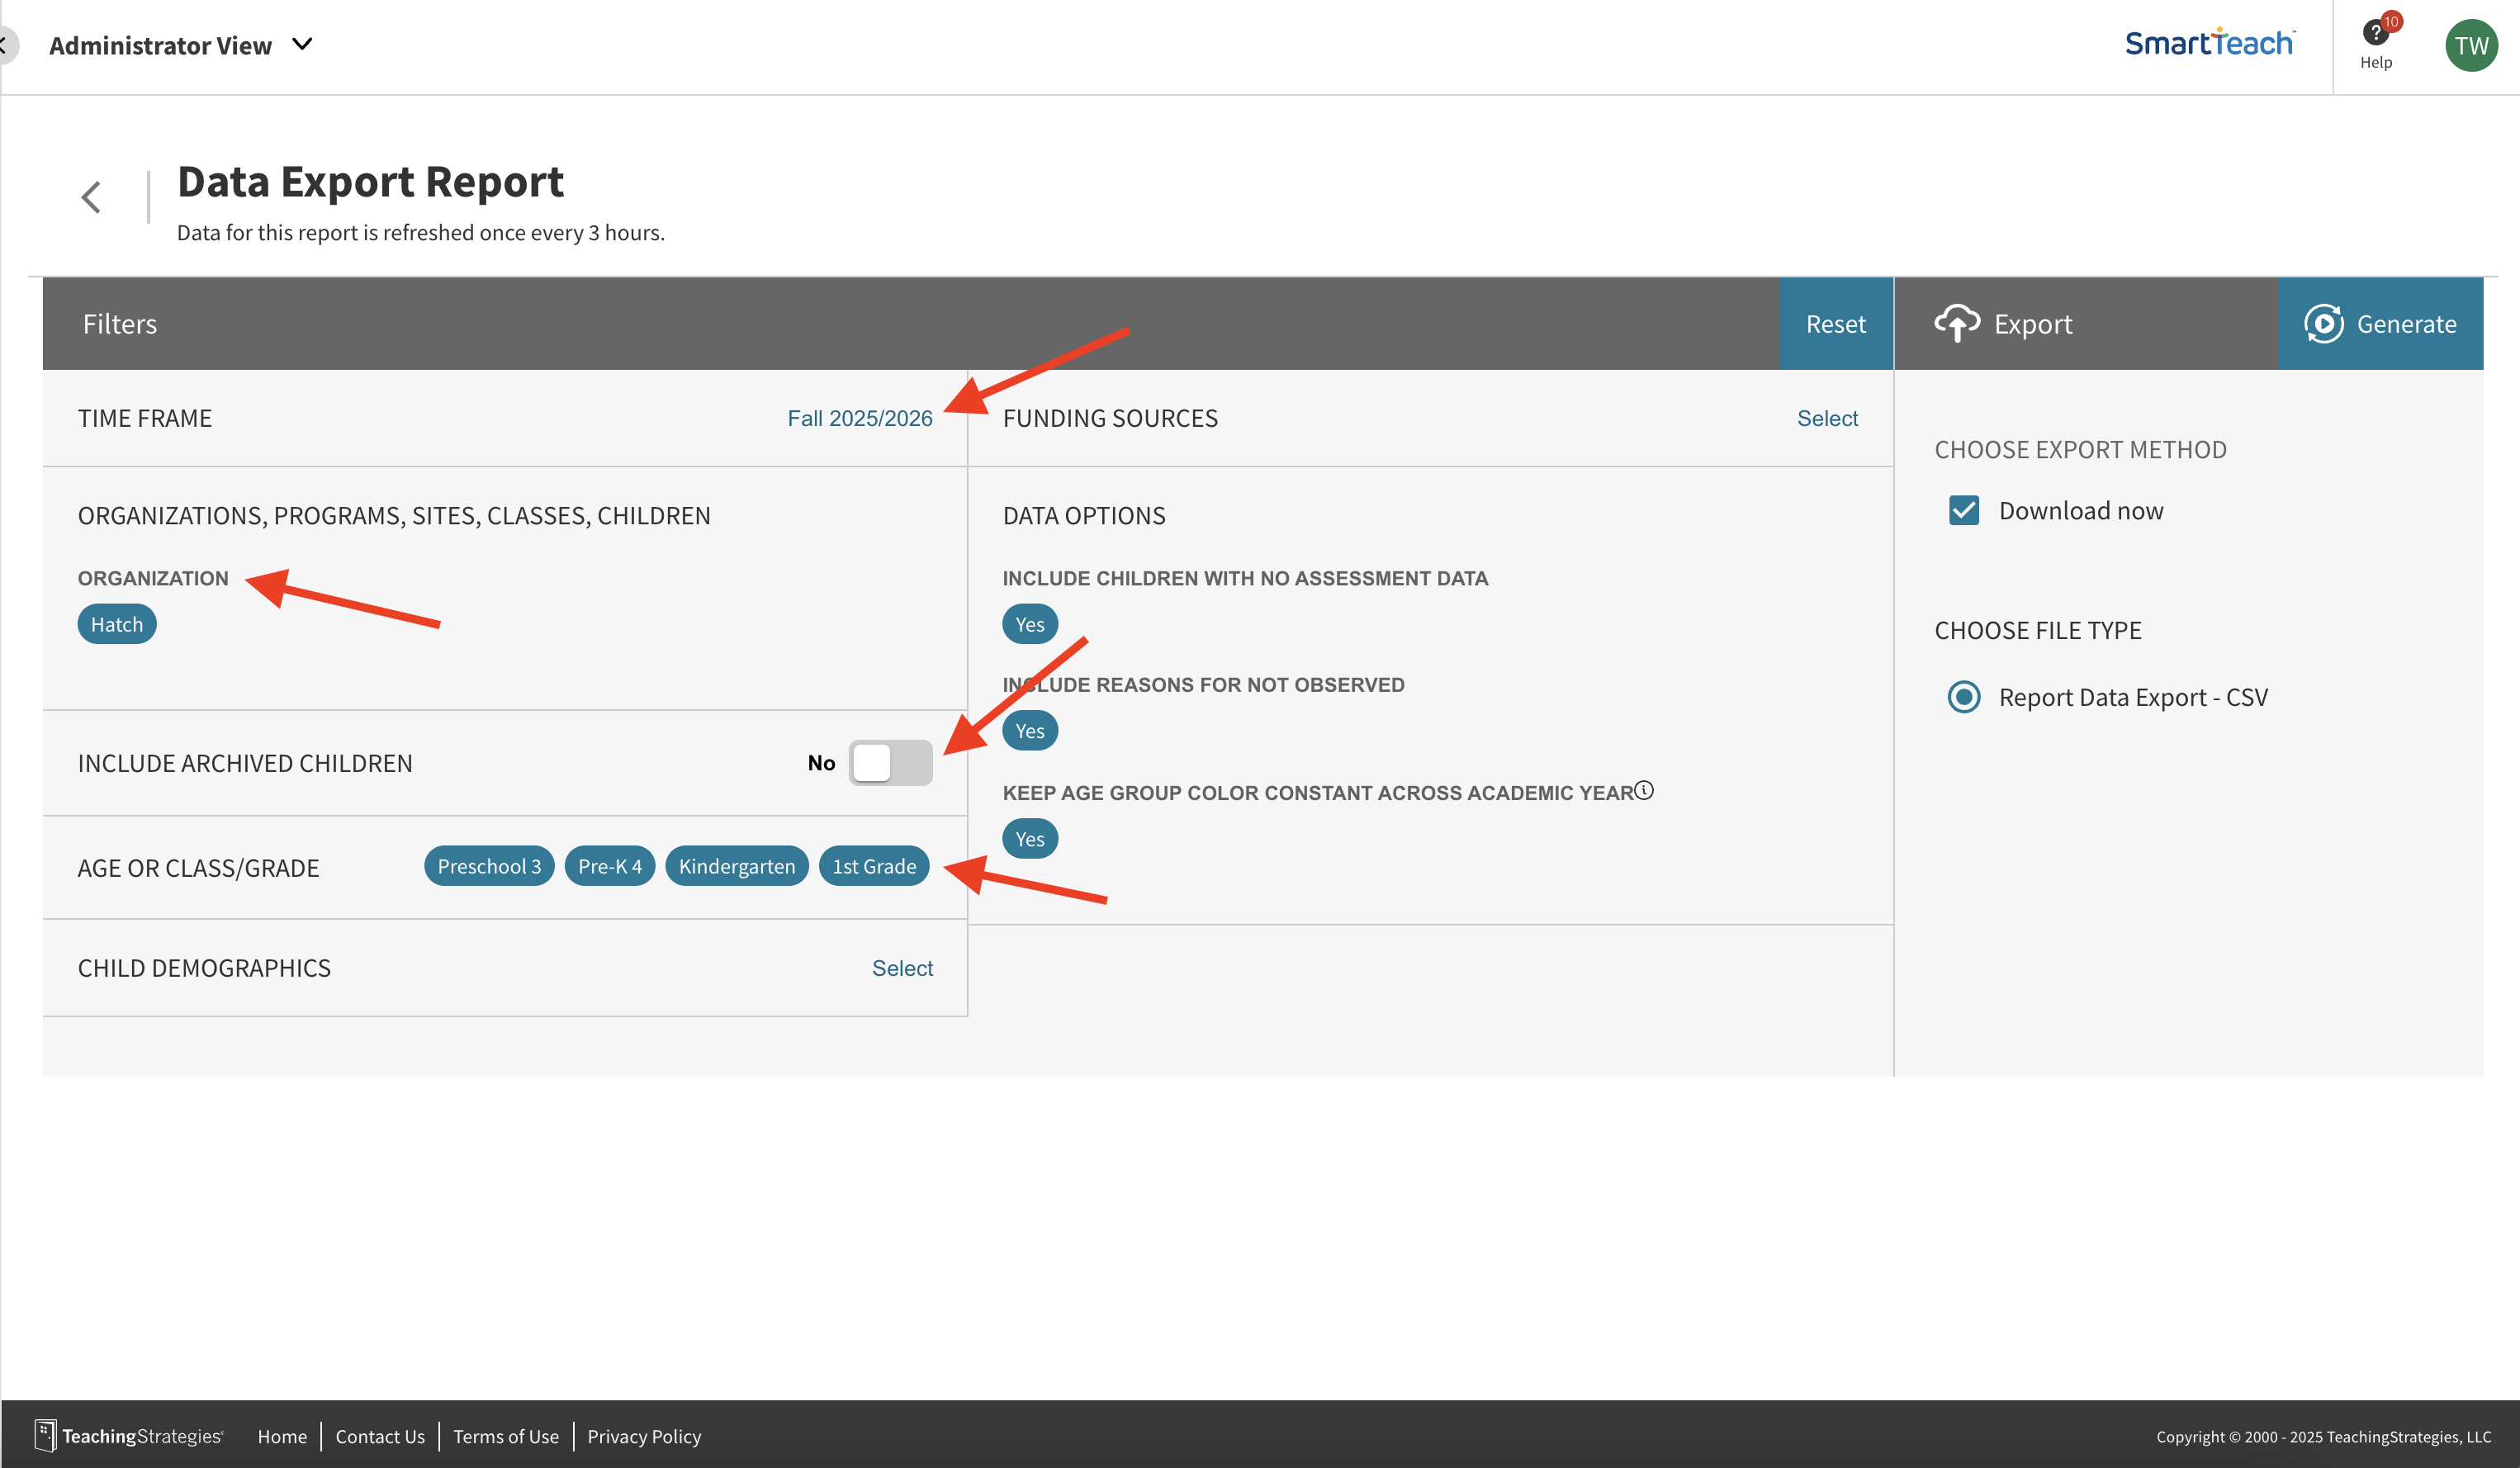Click Yes under Keep Age Group Color Constant
The image size is (2520, 1468).
[x=1030, y=839]
